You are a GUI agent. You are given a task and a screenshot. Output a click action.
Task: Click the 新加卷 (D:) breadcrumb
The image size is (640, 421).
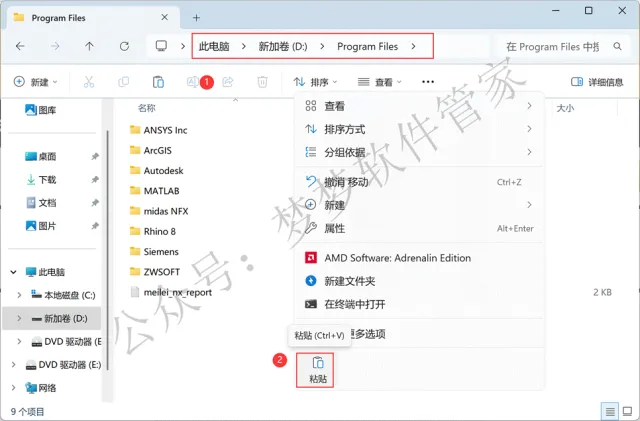282,47
